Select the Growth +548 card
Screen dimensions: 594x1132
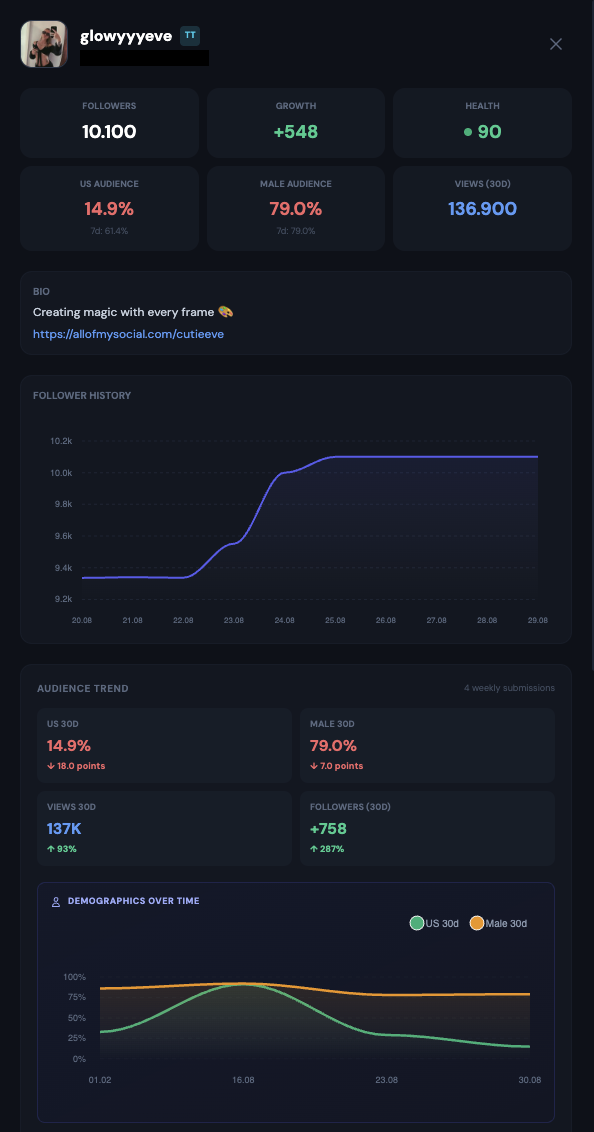tap(296, 123)
